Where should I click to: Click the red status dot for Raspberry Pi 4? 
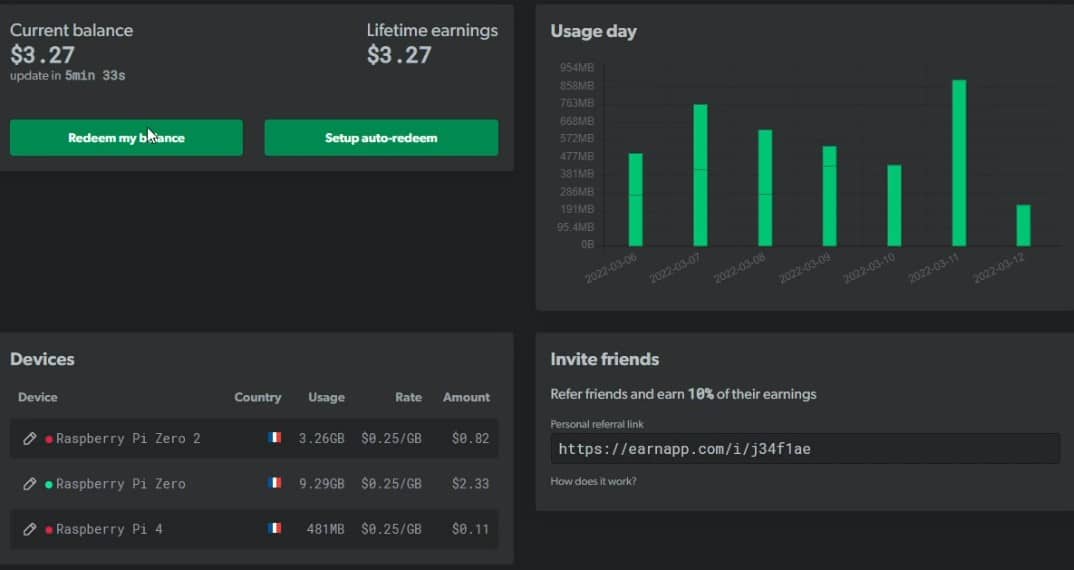(48, 529)
